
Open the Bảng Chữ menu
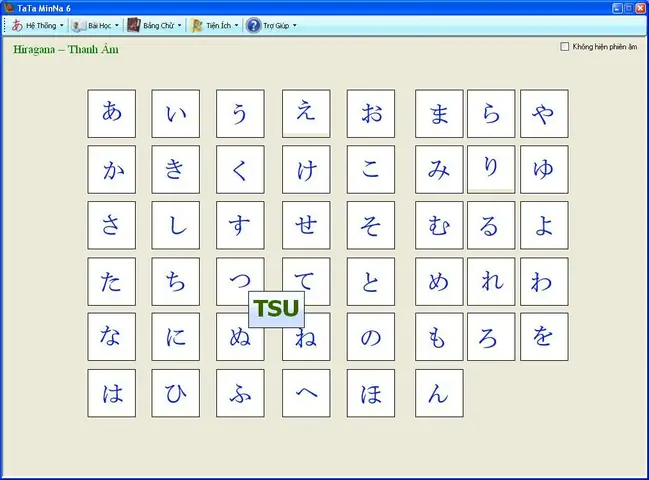[154, 26]
